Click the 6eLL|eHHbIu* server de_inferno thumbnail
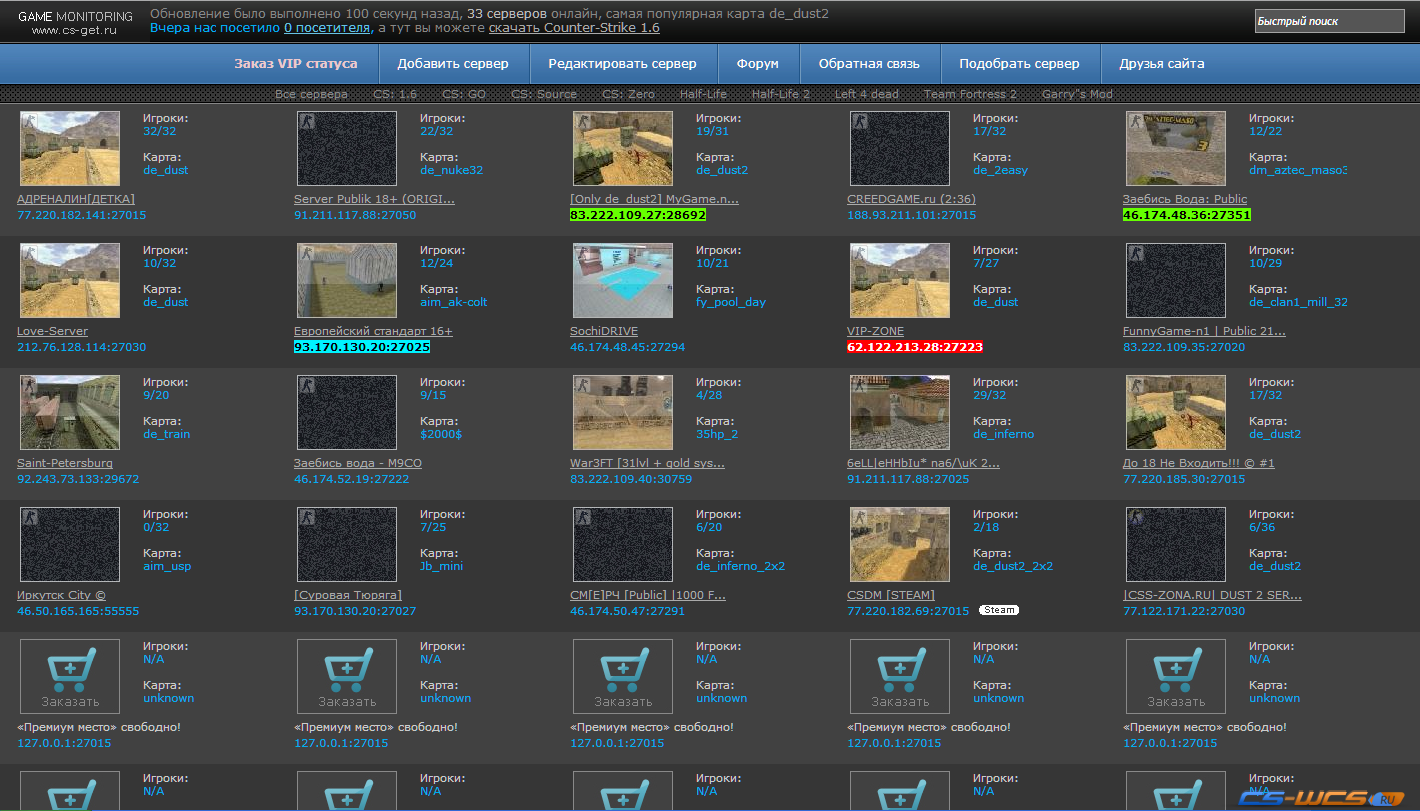 (900, 412)
